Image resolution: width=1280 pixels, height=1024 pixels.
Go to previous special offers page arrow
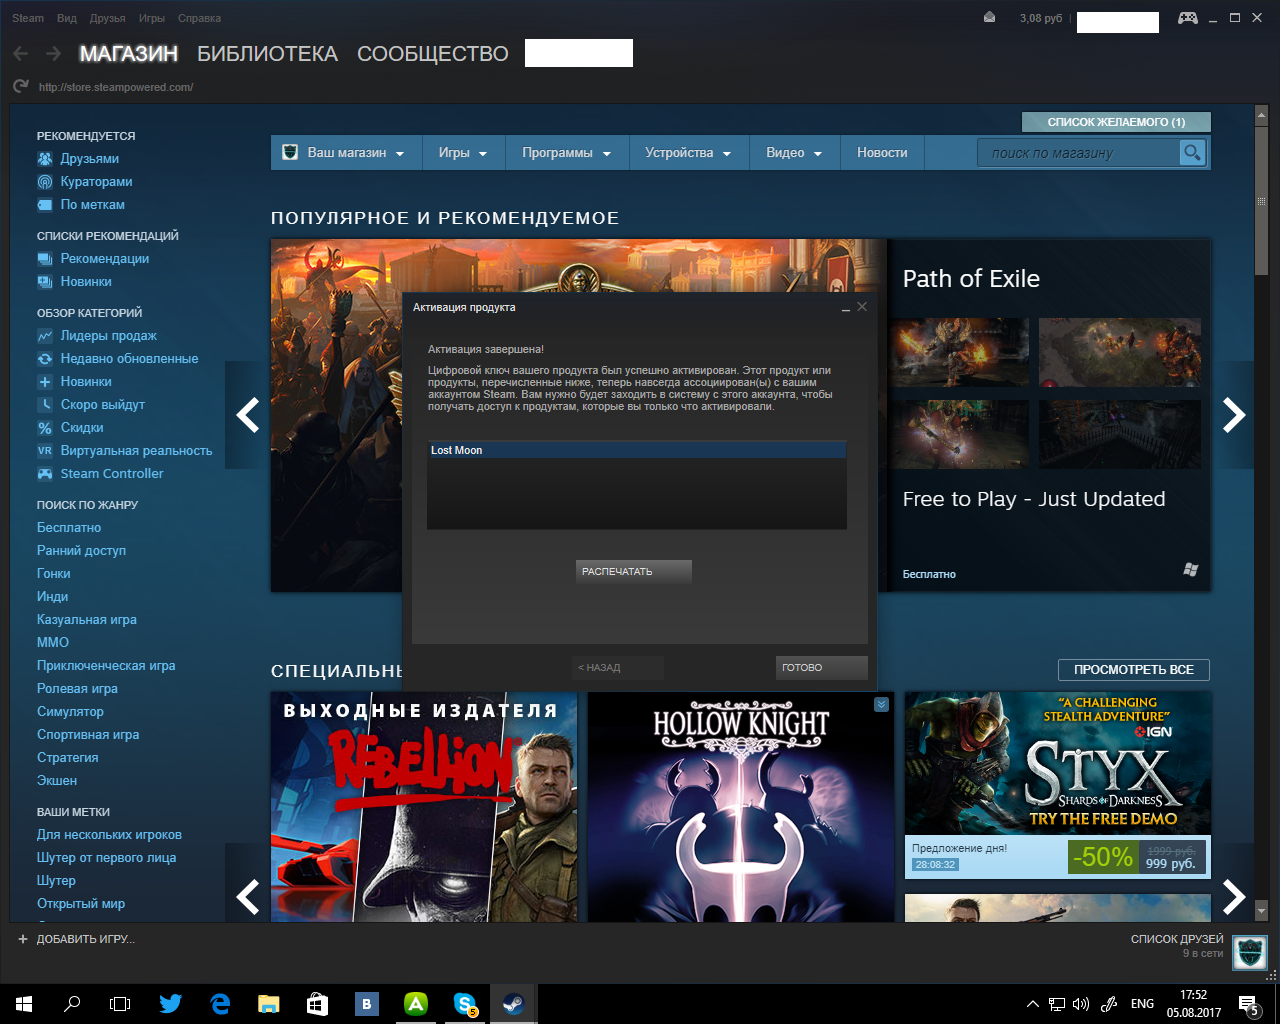(247, 896)
